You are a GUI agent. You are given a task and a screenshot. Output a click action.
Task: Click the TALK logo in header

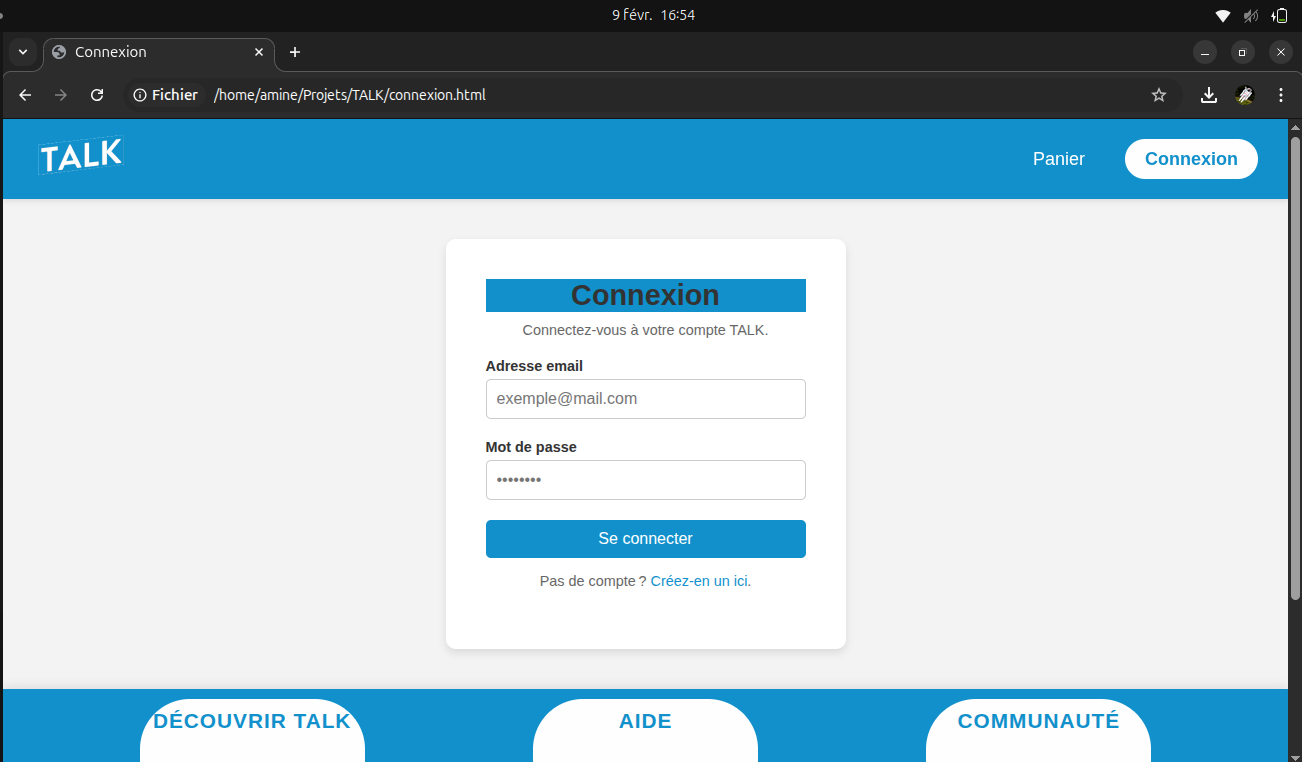pos(80,156)
